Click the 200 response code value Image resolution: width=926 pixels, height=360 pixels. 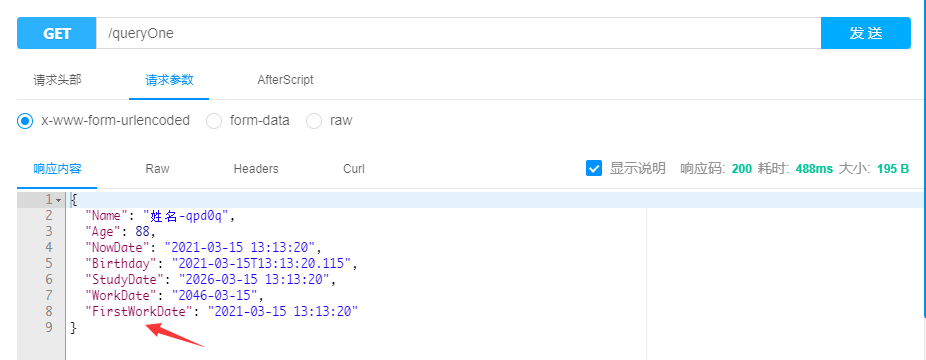coord(741,169)
